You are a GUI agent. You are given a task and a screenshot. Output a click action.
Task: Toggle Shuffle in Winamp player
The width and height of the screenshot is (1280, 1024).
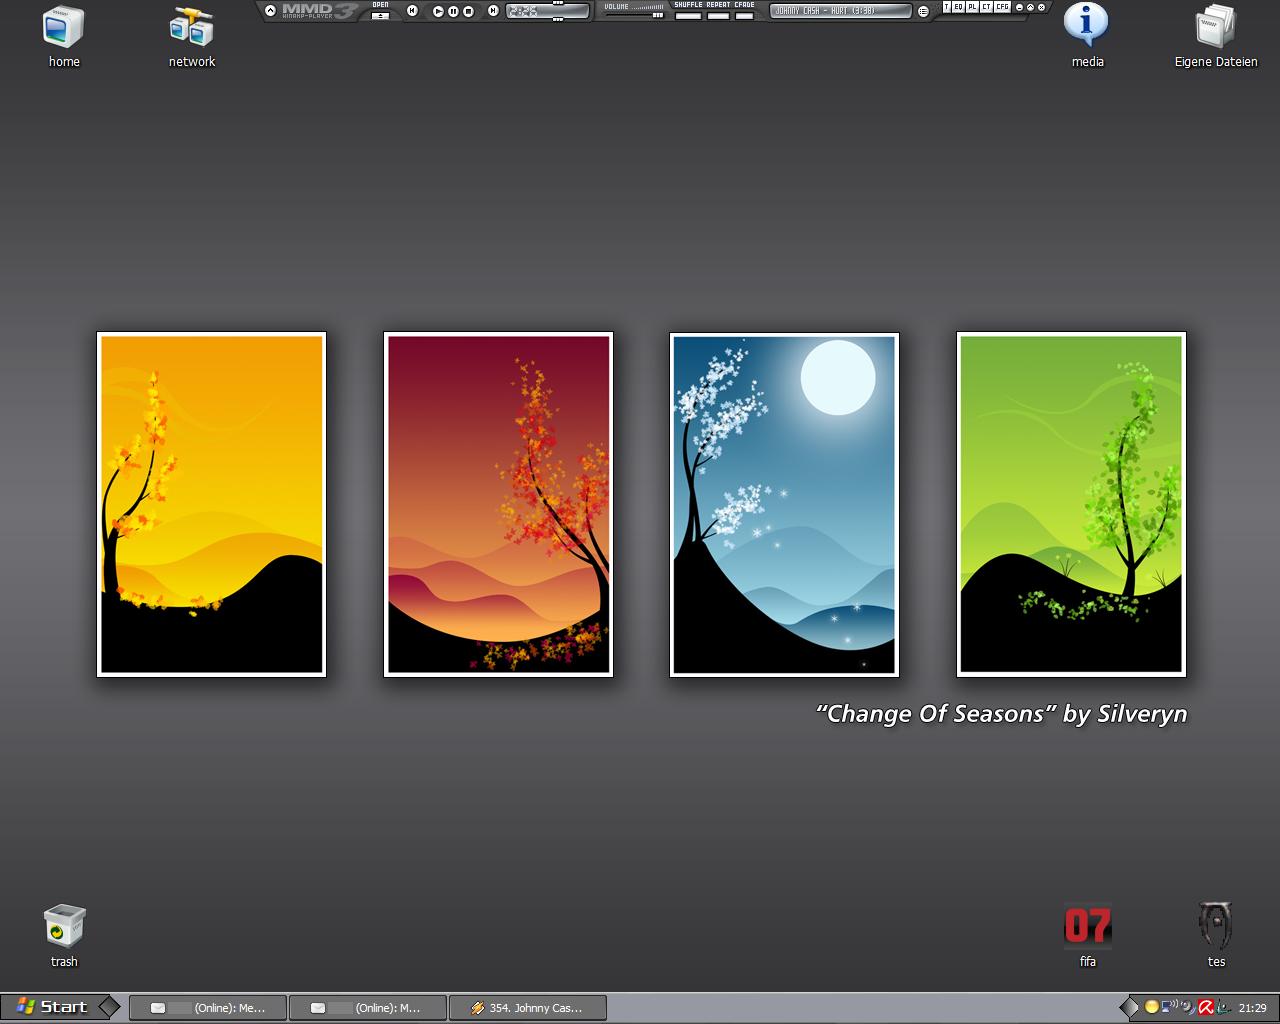(688, 16)
